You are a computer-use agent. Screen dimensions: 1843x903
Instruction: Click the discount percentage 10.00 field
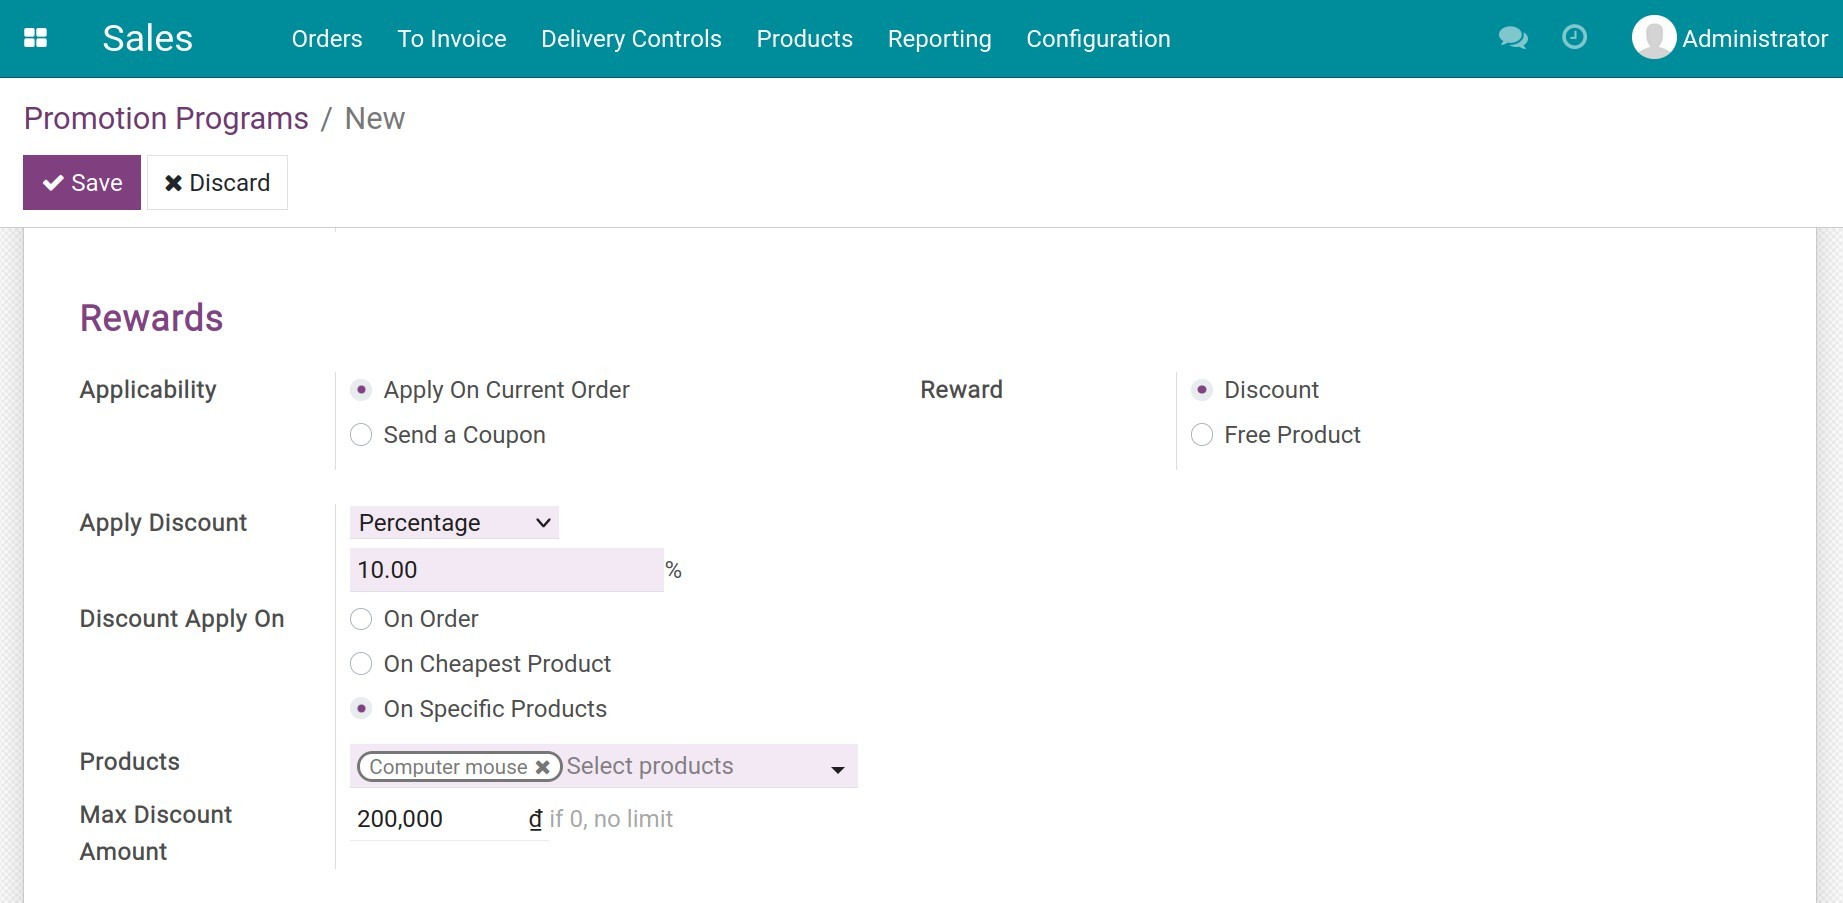[x=506, y=570]
